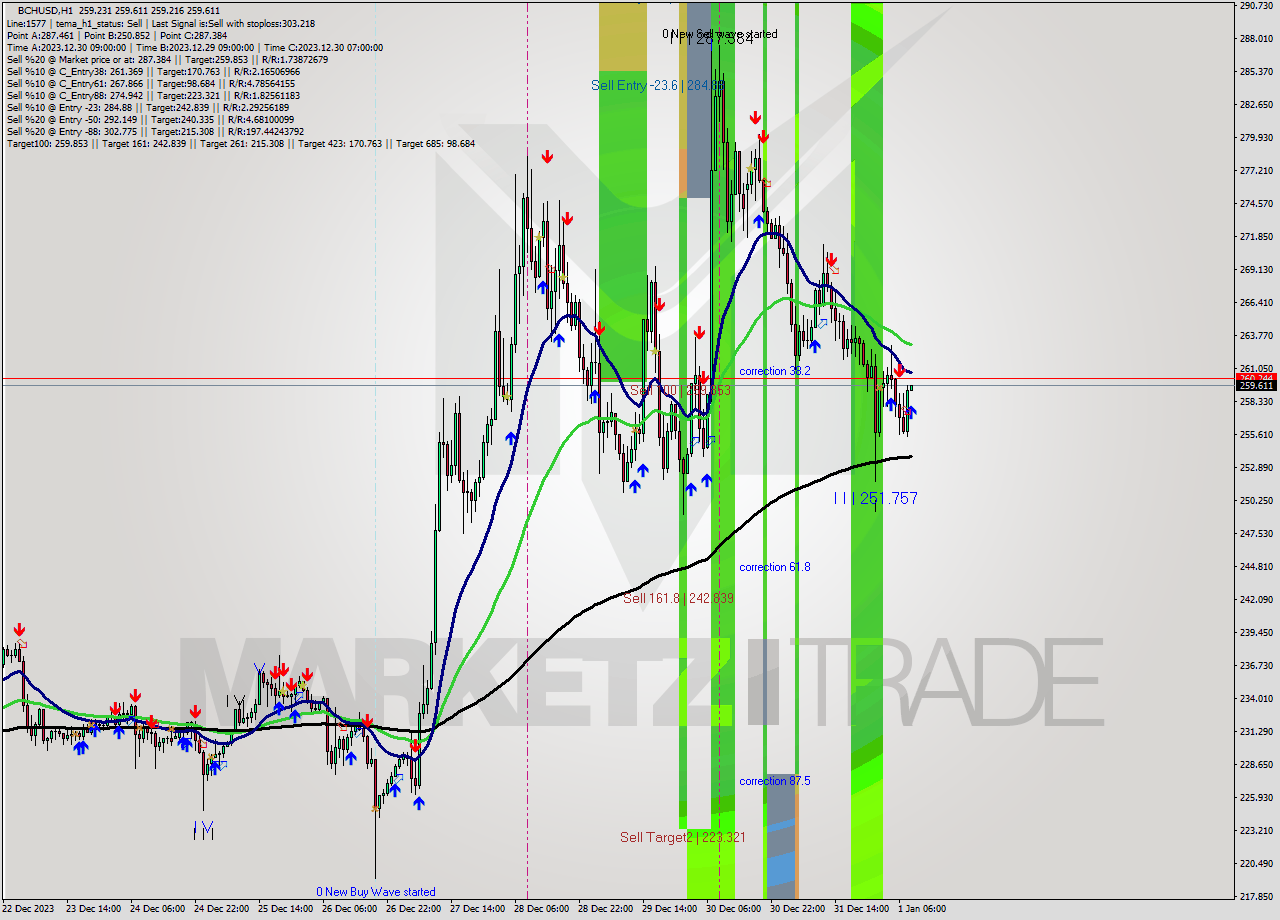The image size is (1280, 920).
Task: Click the '28 Dec 06:00' time label
Action: [x=542, y=909]
